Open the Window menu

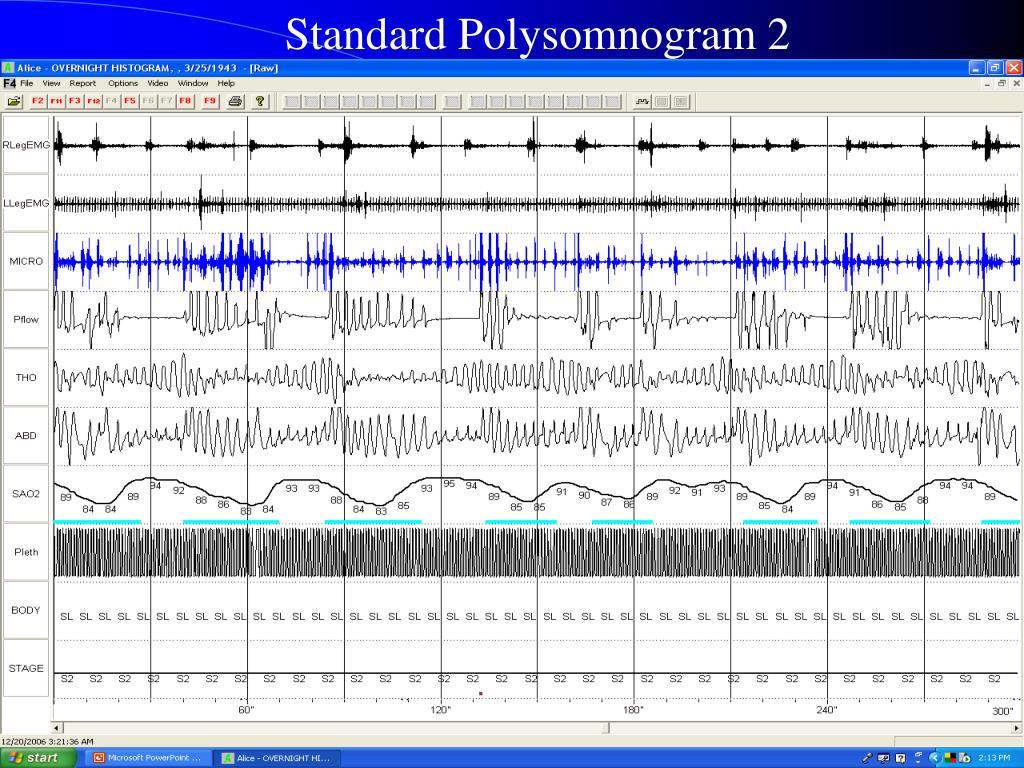(x=193, y=83)
